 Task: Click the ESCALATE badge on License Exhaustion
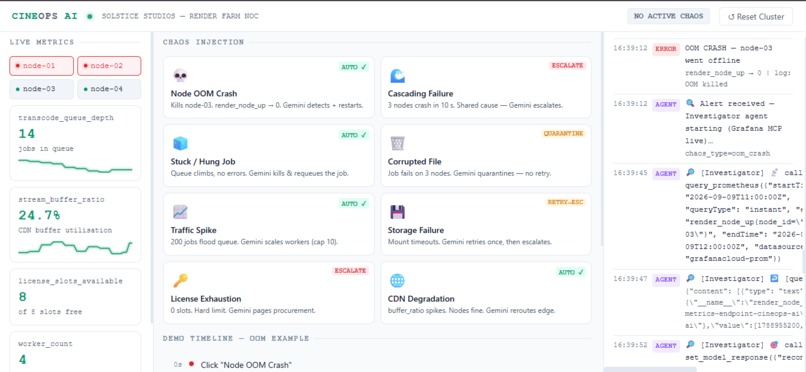[350, 270]
